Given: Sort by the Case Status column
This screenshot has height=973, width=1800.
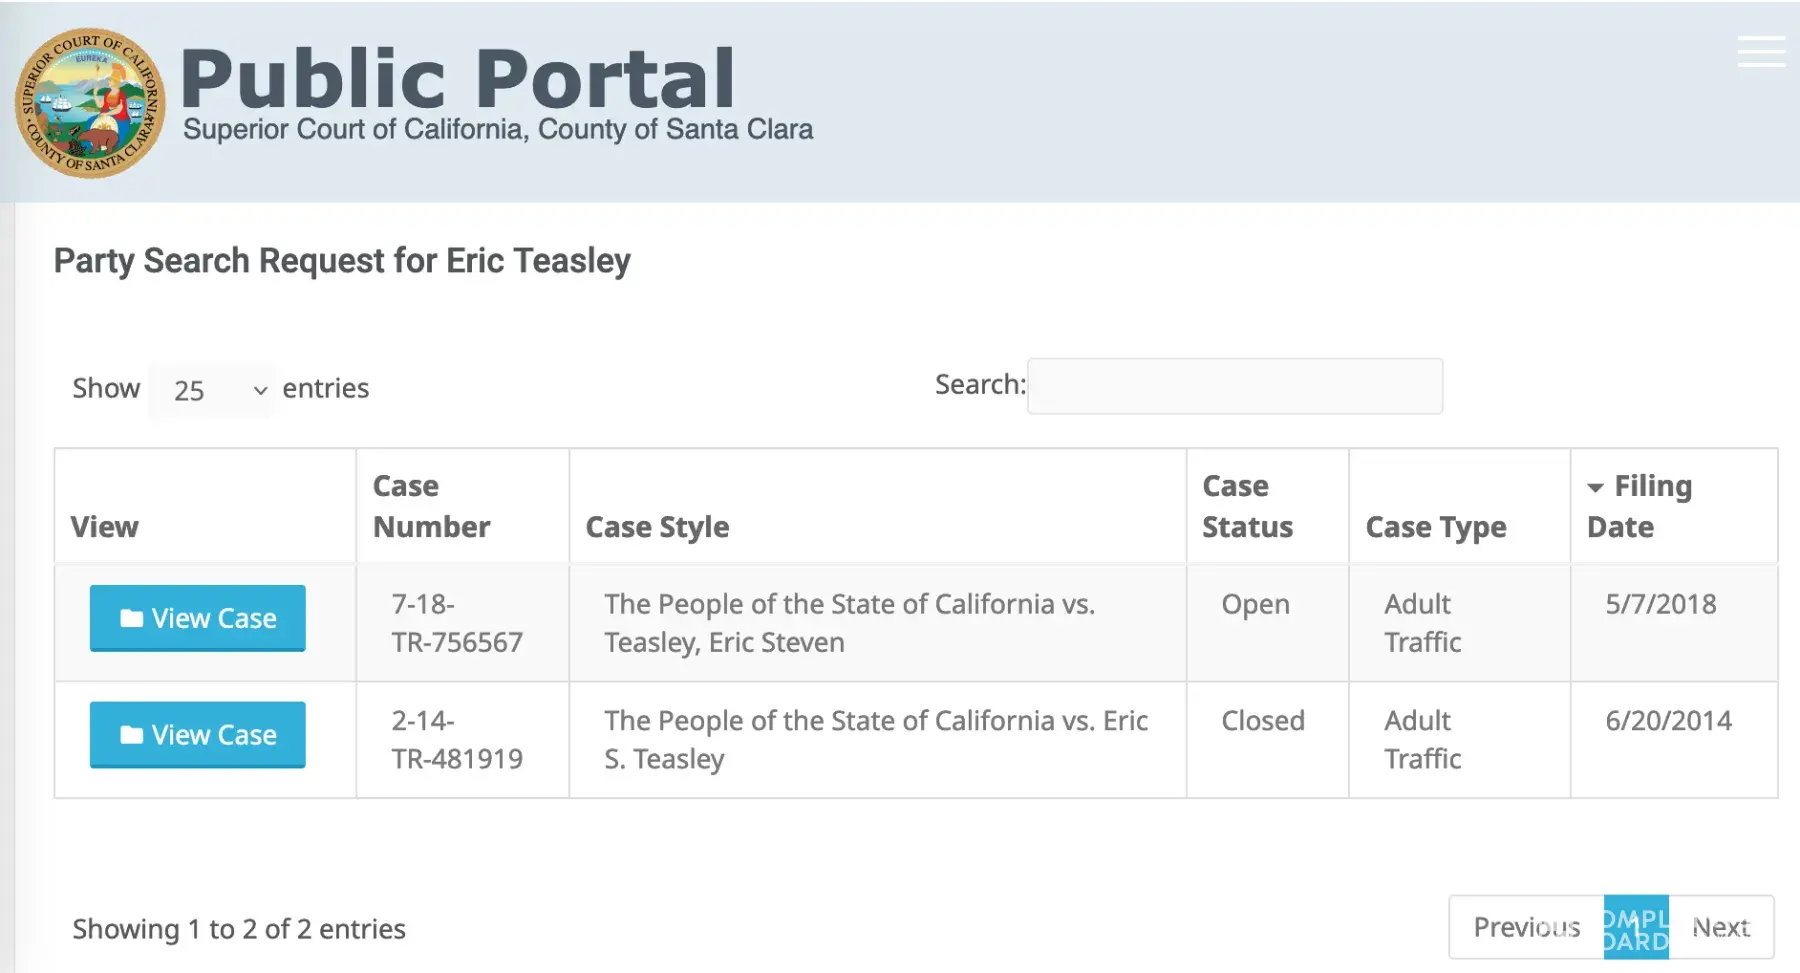Looking at the screenshot, I should click(x=1247, y=506).
